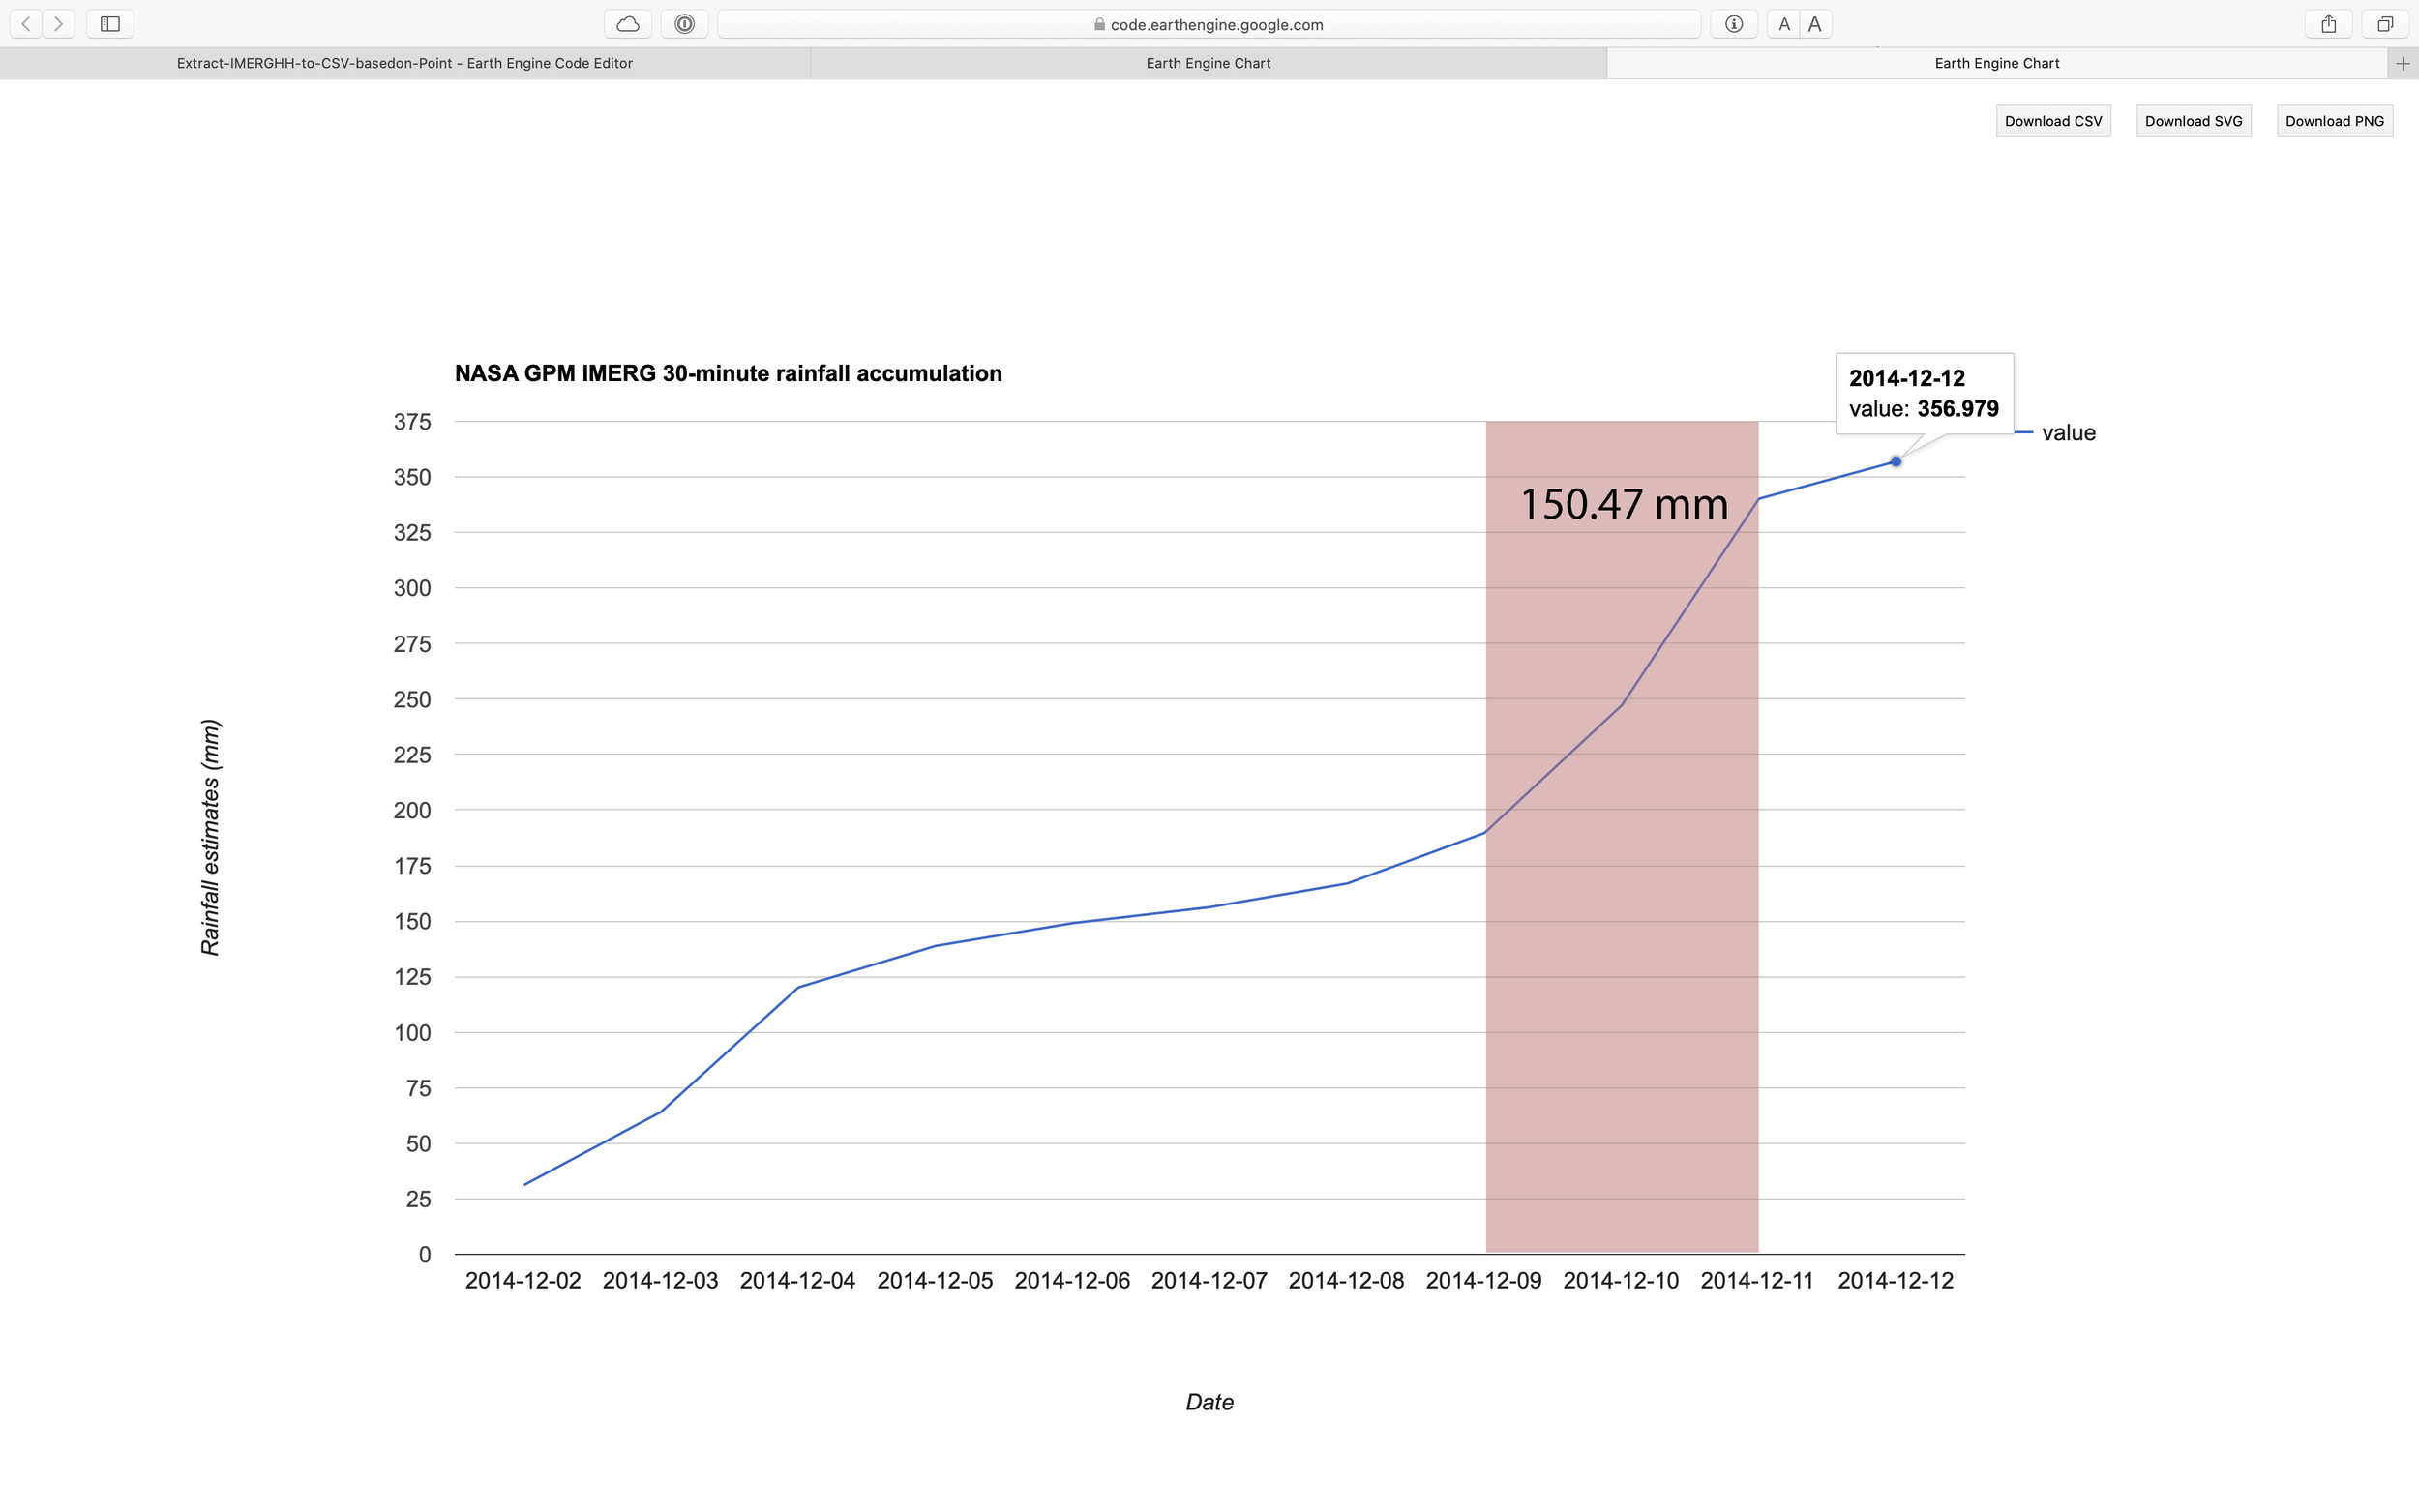The image size is (2419, 1512).
Task: Open the Share sheet icon
Action: 2328,23
